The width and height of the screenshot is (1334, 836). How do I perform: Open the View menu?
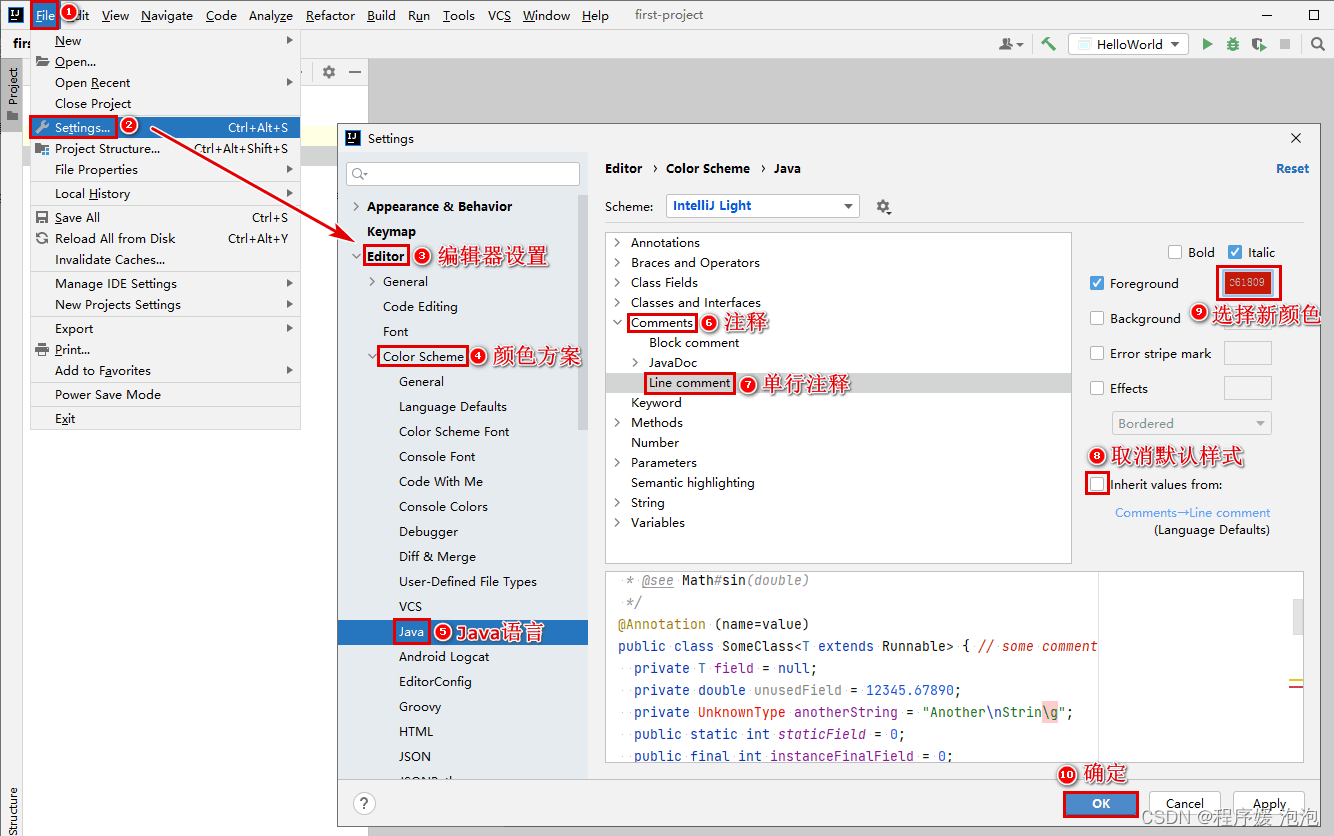click(115, 15)
